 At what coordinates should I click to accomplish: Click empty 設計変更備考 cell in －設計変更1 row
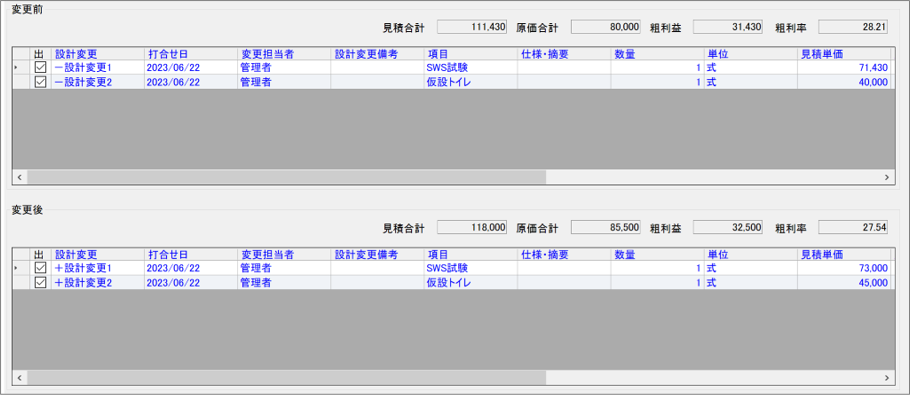coord(377,68)
